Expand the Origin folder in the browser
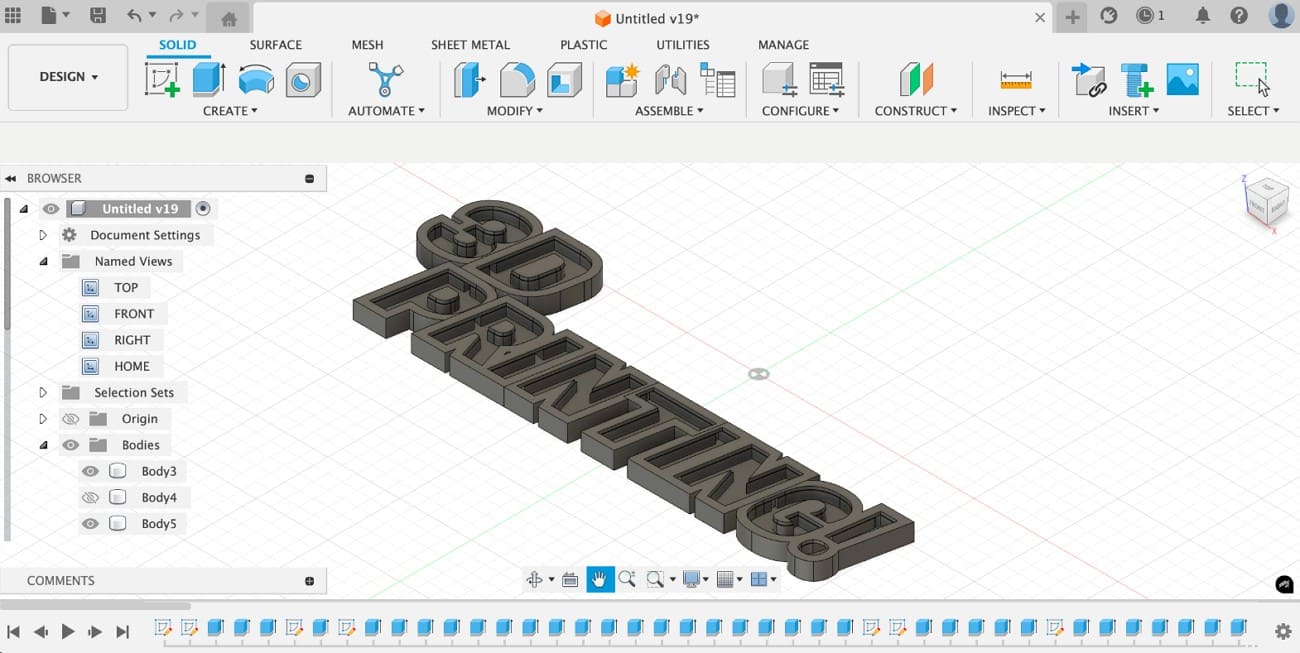The height and width of the screenshot is (653, 1300). (43, 418)
